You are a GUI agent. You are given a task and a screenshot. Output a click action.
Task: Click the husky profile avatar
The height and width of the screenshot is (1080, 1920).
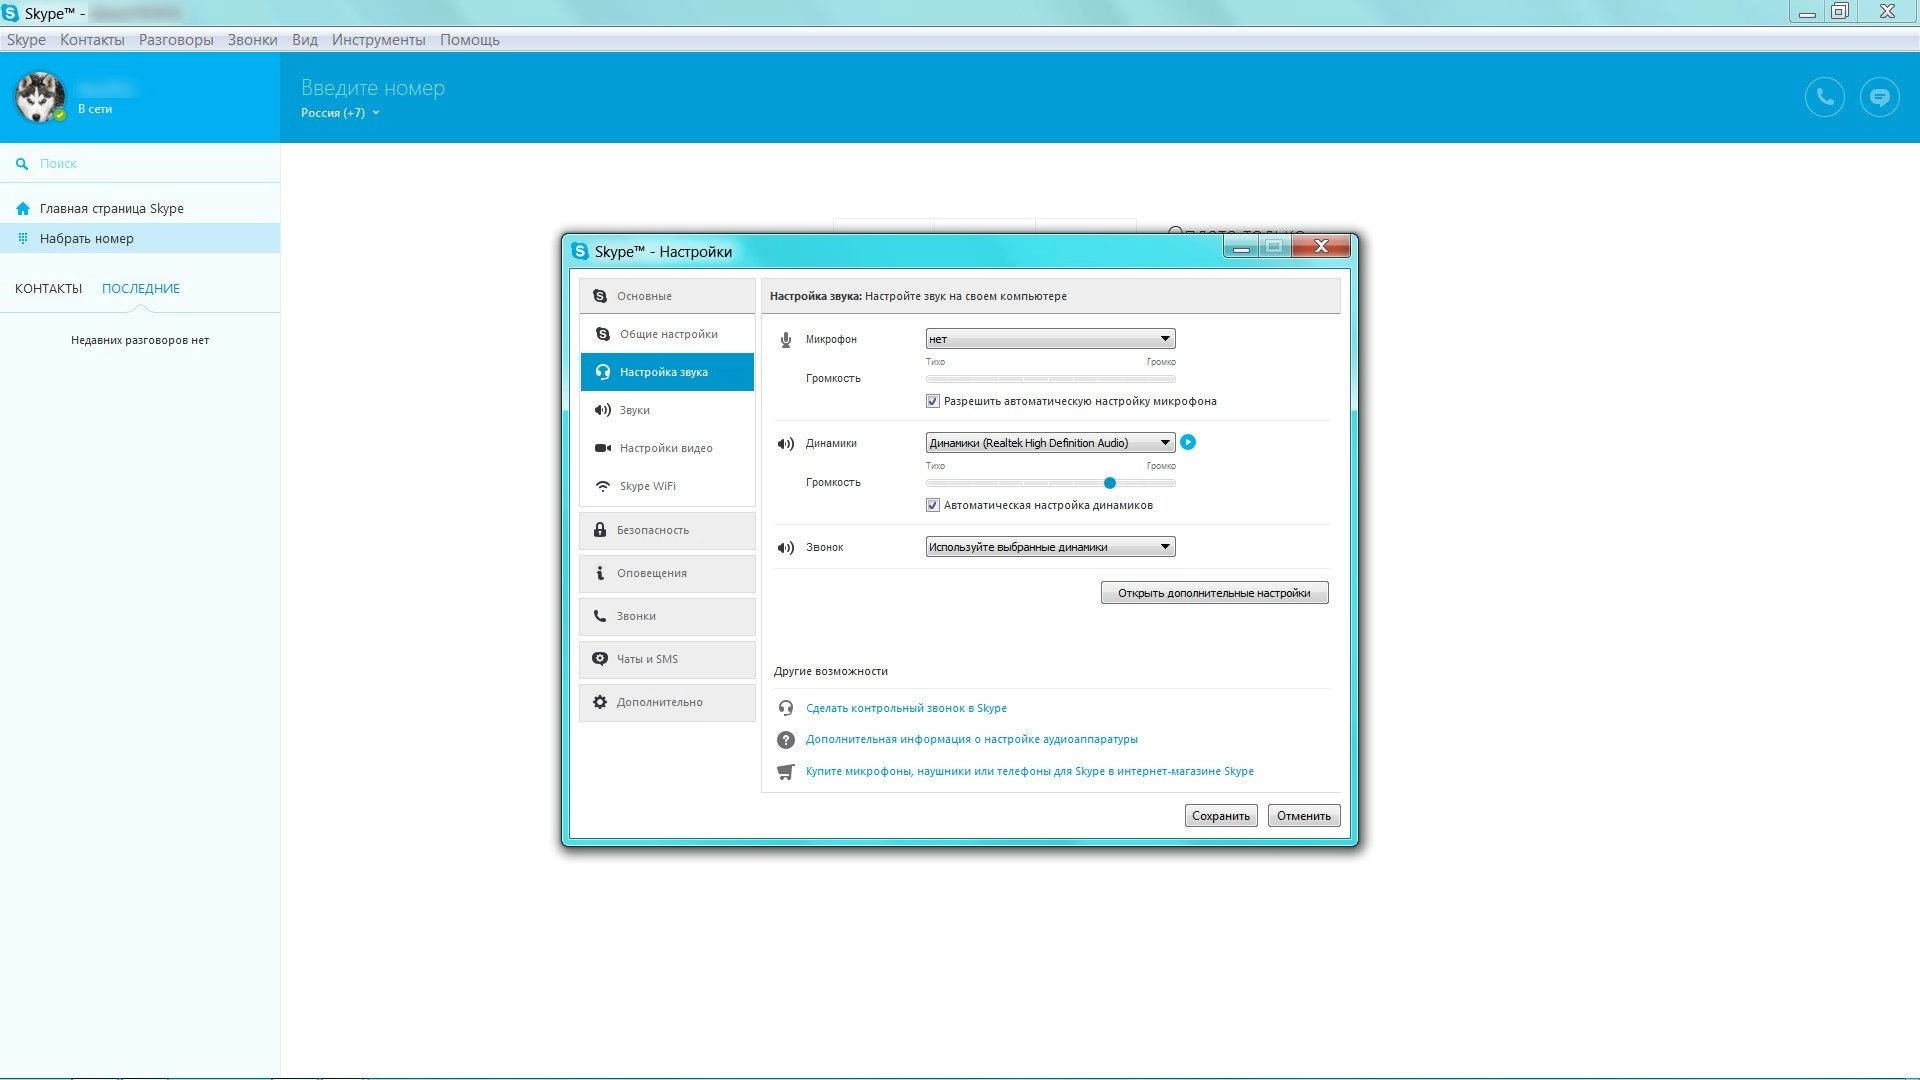[x=40, y=97]
